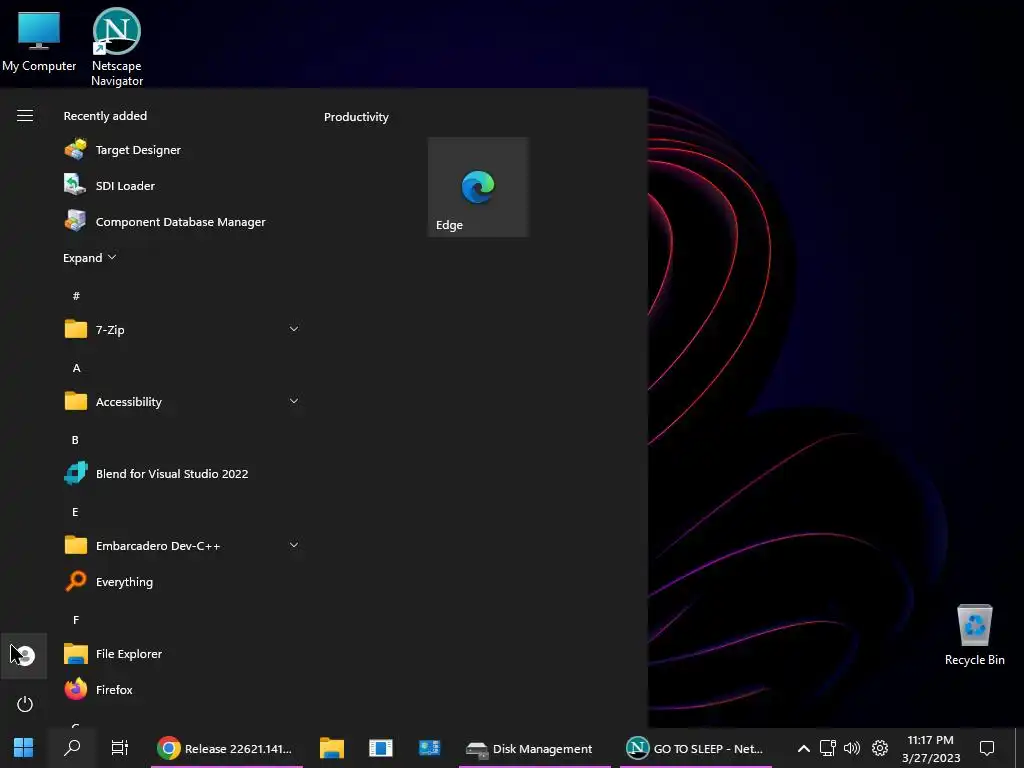The image size is (1024, 768).
Task: Click the B letter header
Action: click(x=75, y=440)
